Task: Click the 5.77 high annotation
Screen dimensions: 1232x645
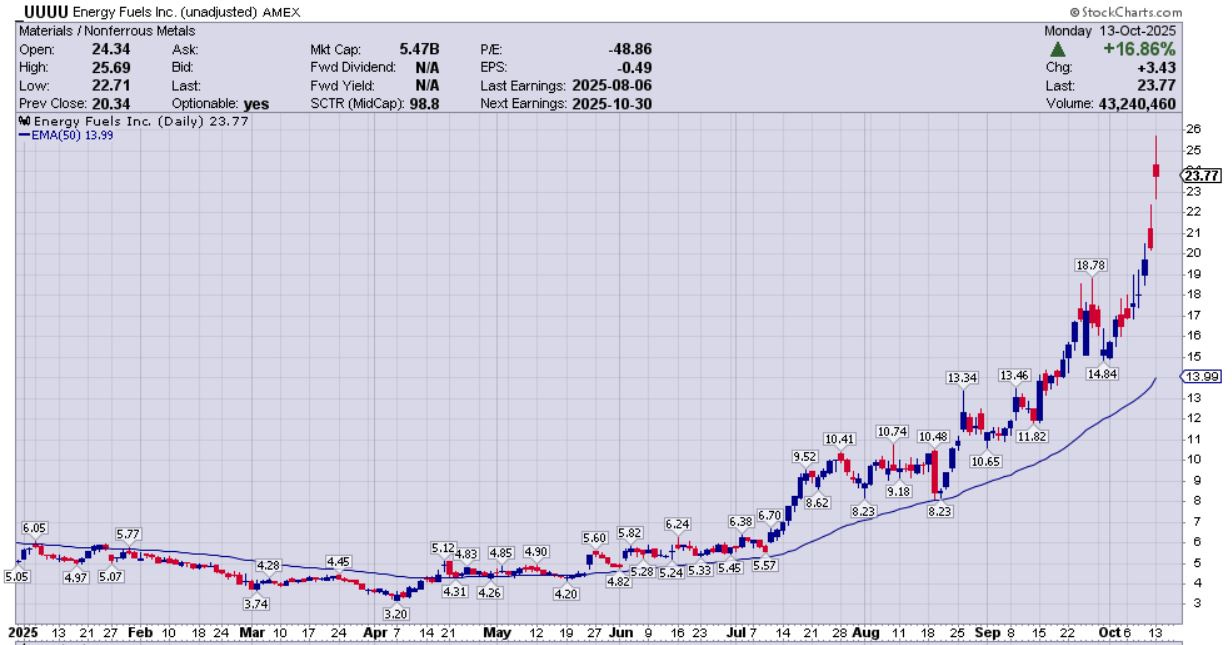Action: (127, 534)
